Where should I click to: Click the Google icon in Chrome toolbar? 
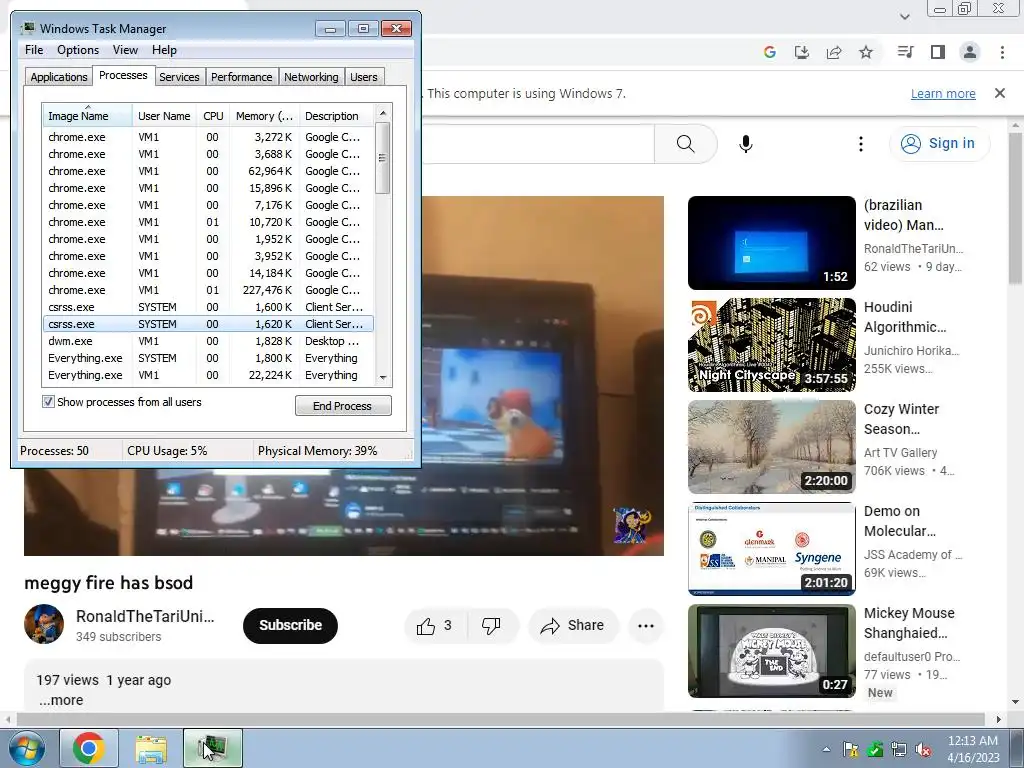769,52
